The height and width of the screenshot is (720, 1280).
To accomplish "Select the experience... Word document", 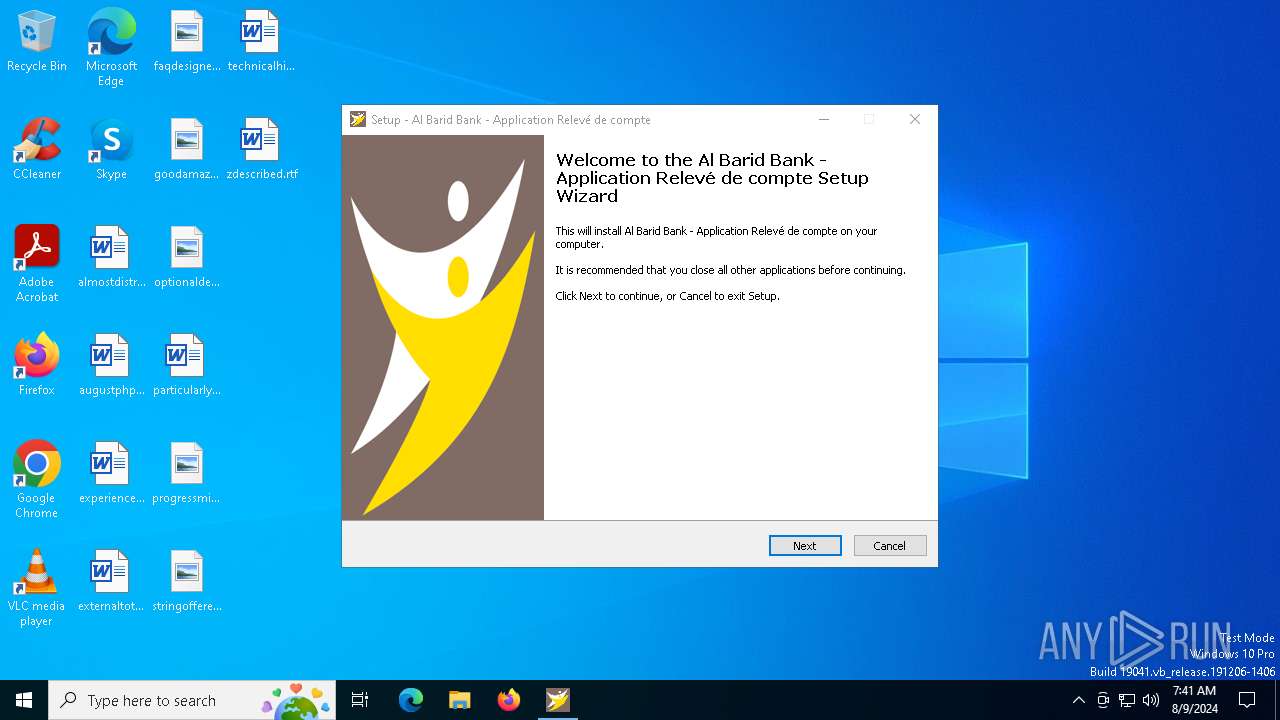I will click(x=112, y=473).
